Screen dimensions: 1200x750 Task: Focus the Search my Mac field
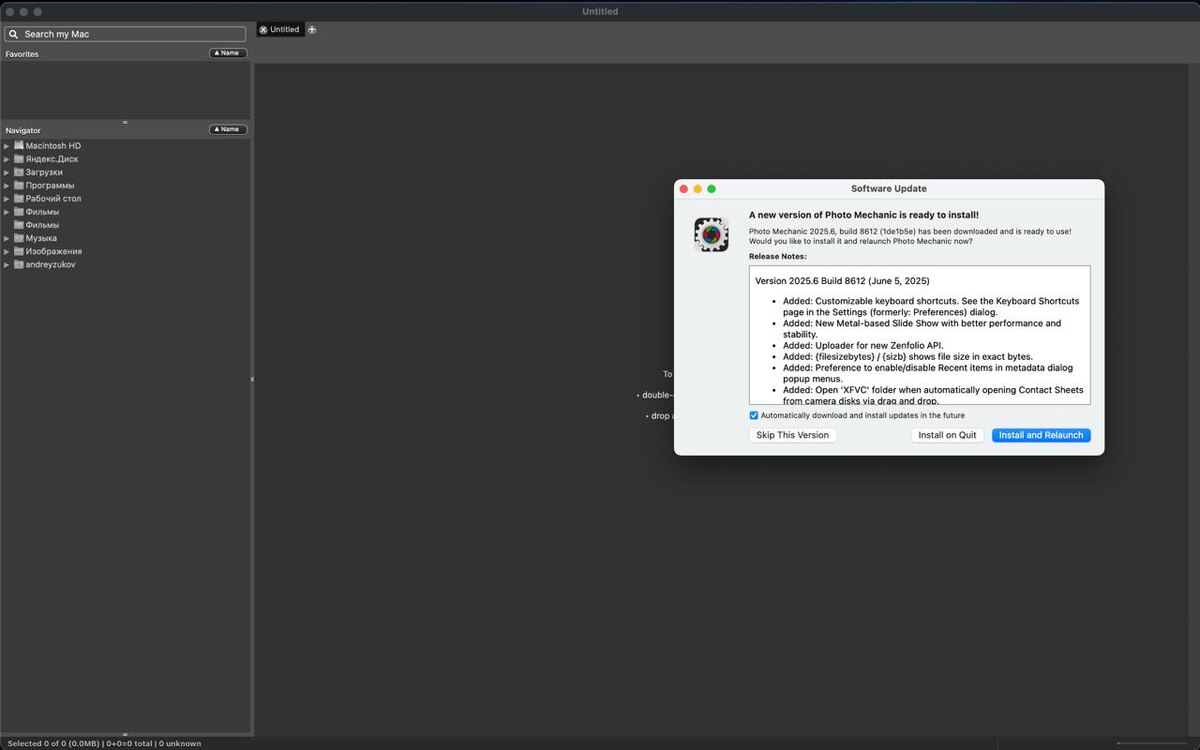[x=125, y=34]
